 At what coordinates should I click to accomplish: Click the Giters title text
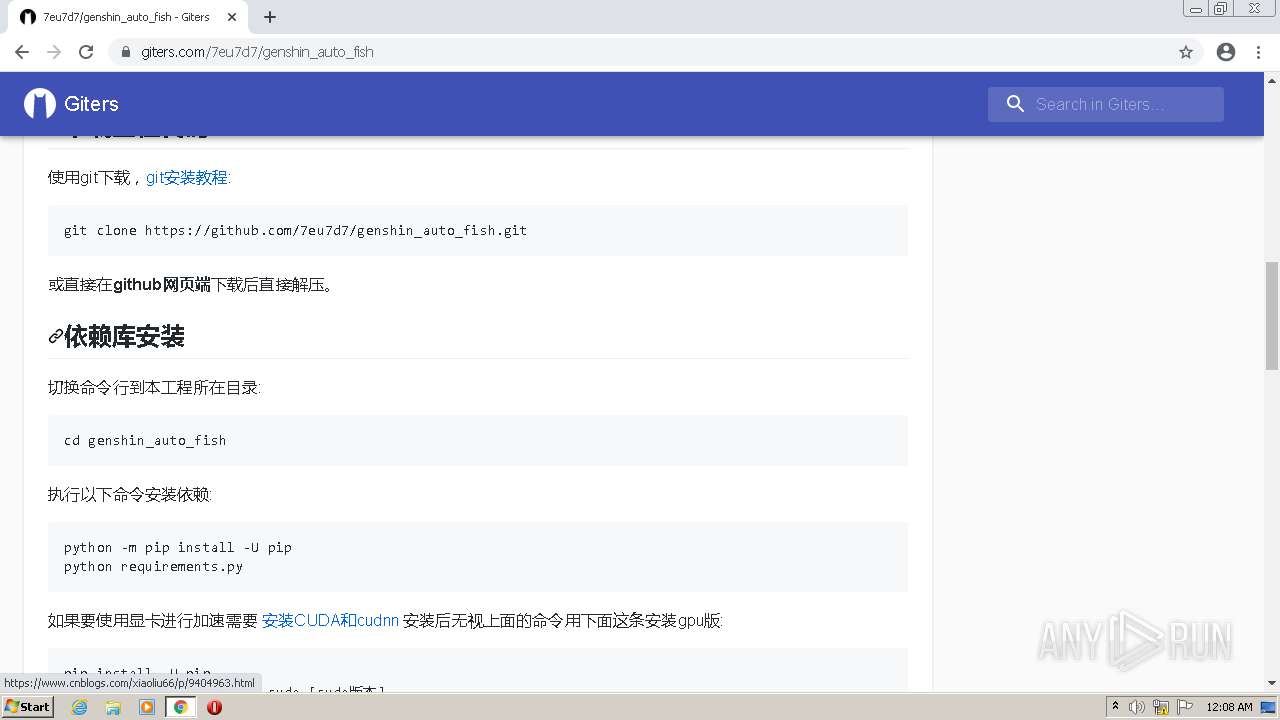pyautogui.click(x=91, y=104)
